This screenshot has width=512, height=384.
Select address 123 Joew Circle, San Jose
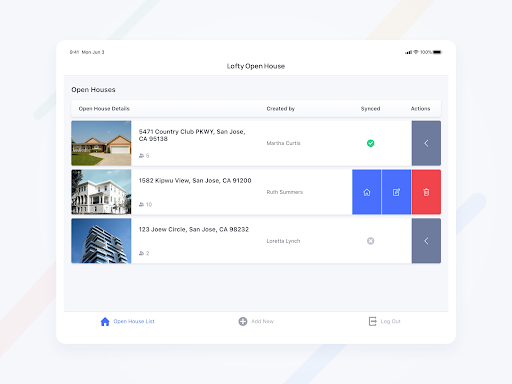pyautogui.click(x=194, y=229)
